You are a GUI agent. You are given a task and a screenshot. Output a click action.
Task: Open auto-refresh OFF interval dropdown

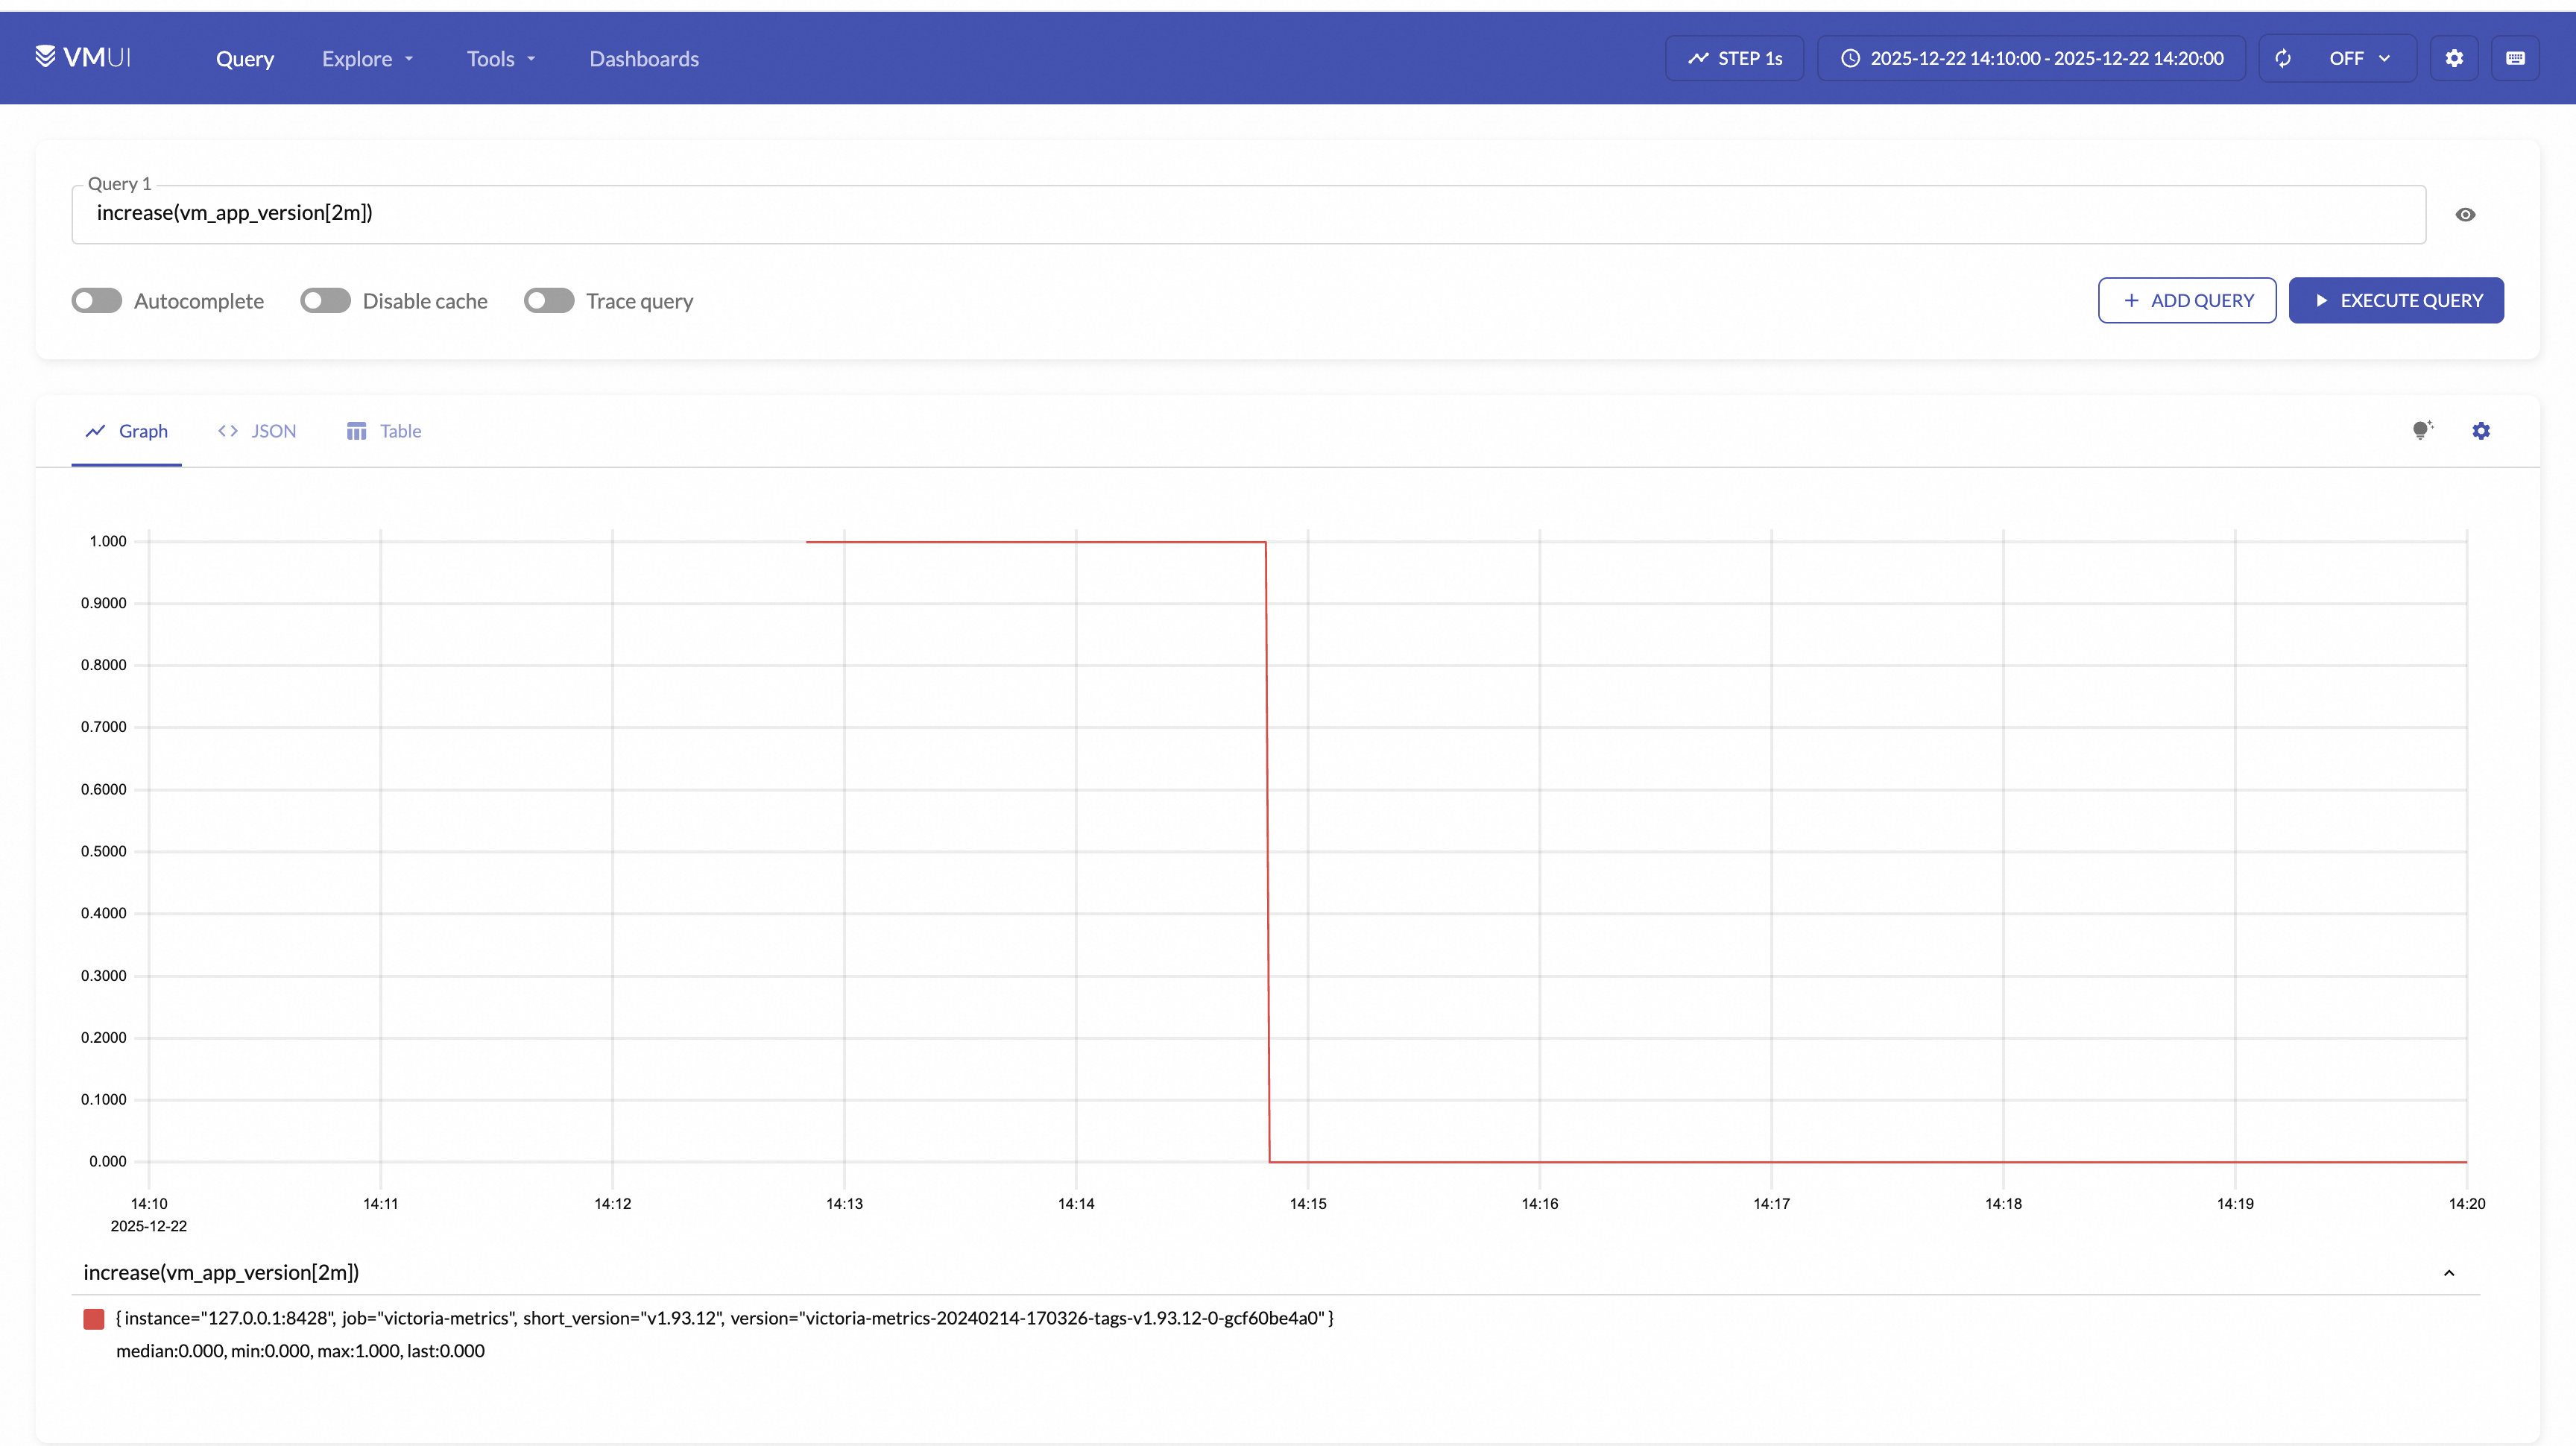[x=2360, y=58]
